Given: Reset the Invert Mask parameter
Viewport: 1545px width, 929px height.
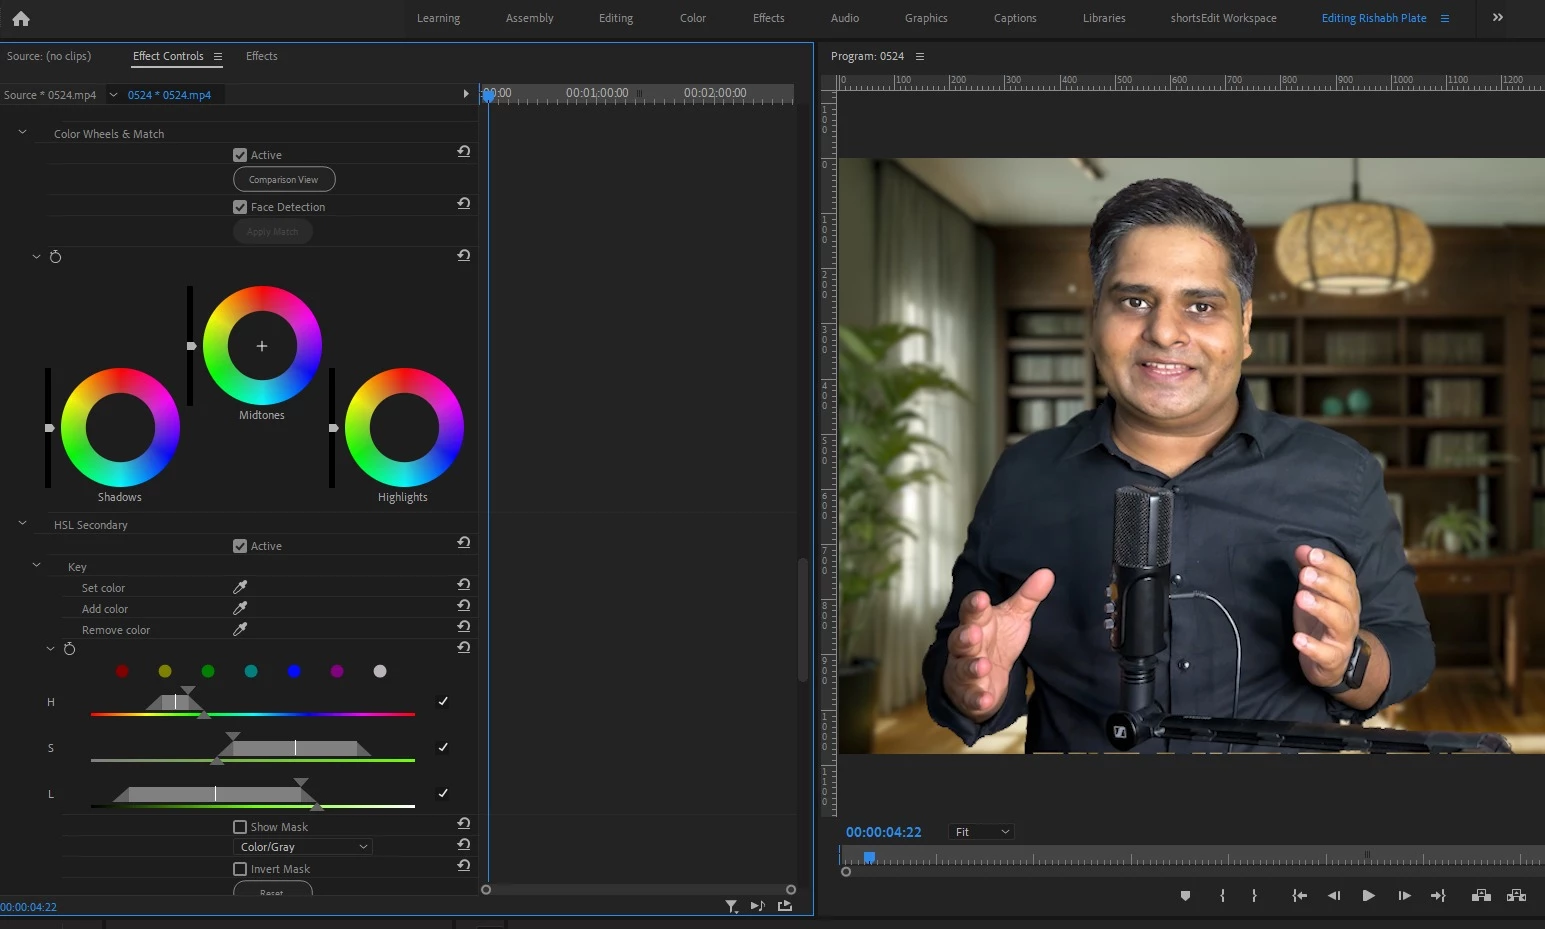Looking at the screenshot, I should 464,866.
